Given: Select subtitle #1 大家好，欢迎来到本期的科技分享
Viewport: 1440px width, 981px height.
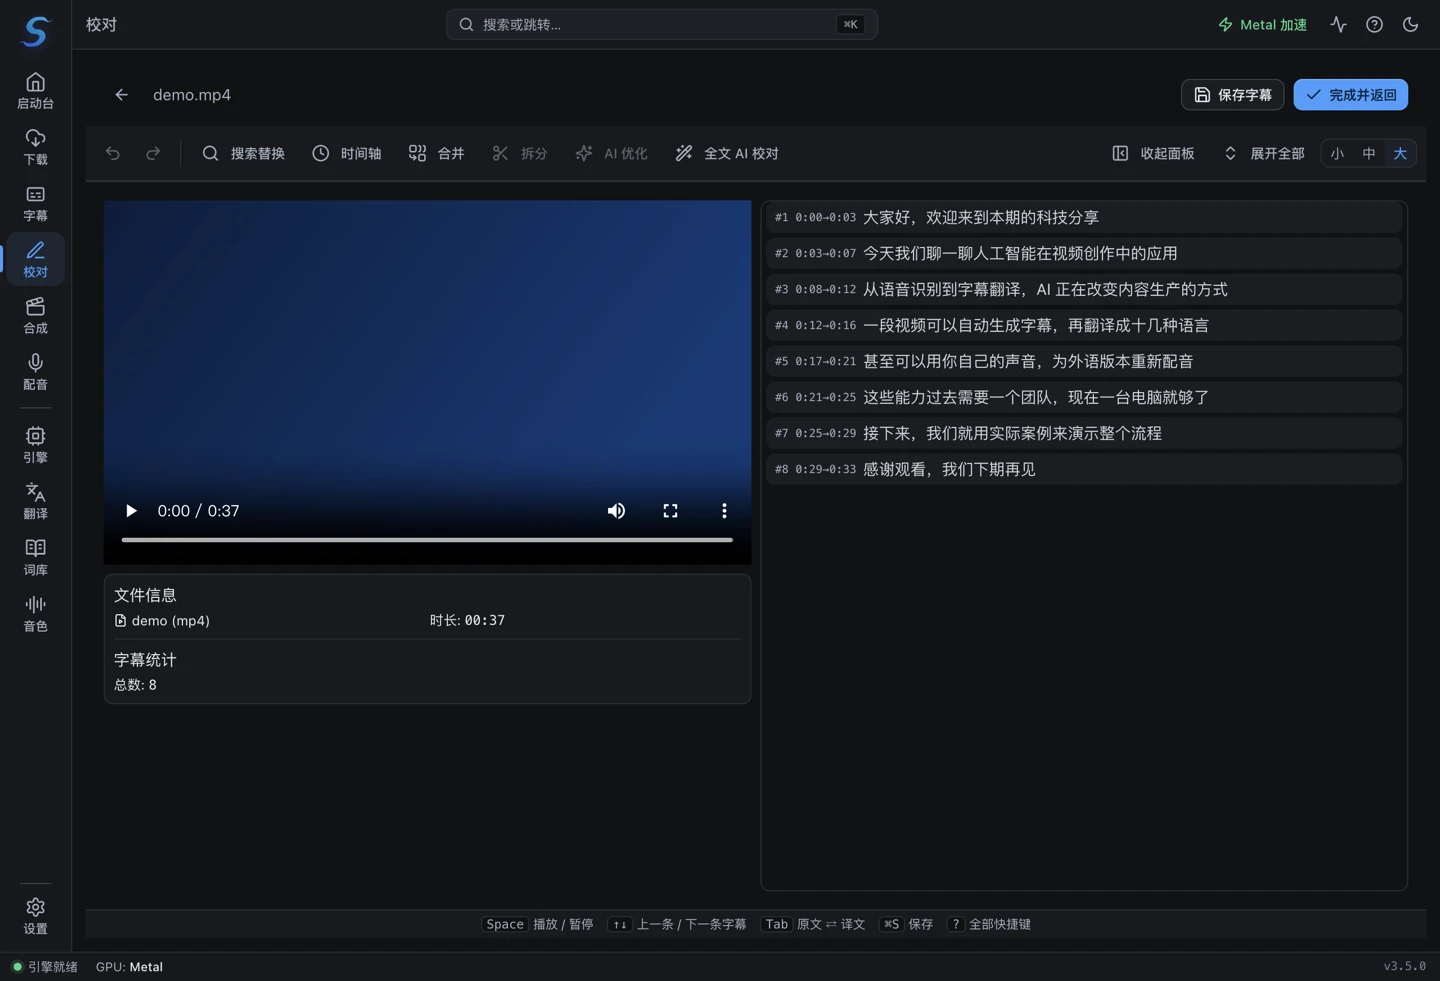Looking at the screenshot, I should pos(1084,217).
